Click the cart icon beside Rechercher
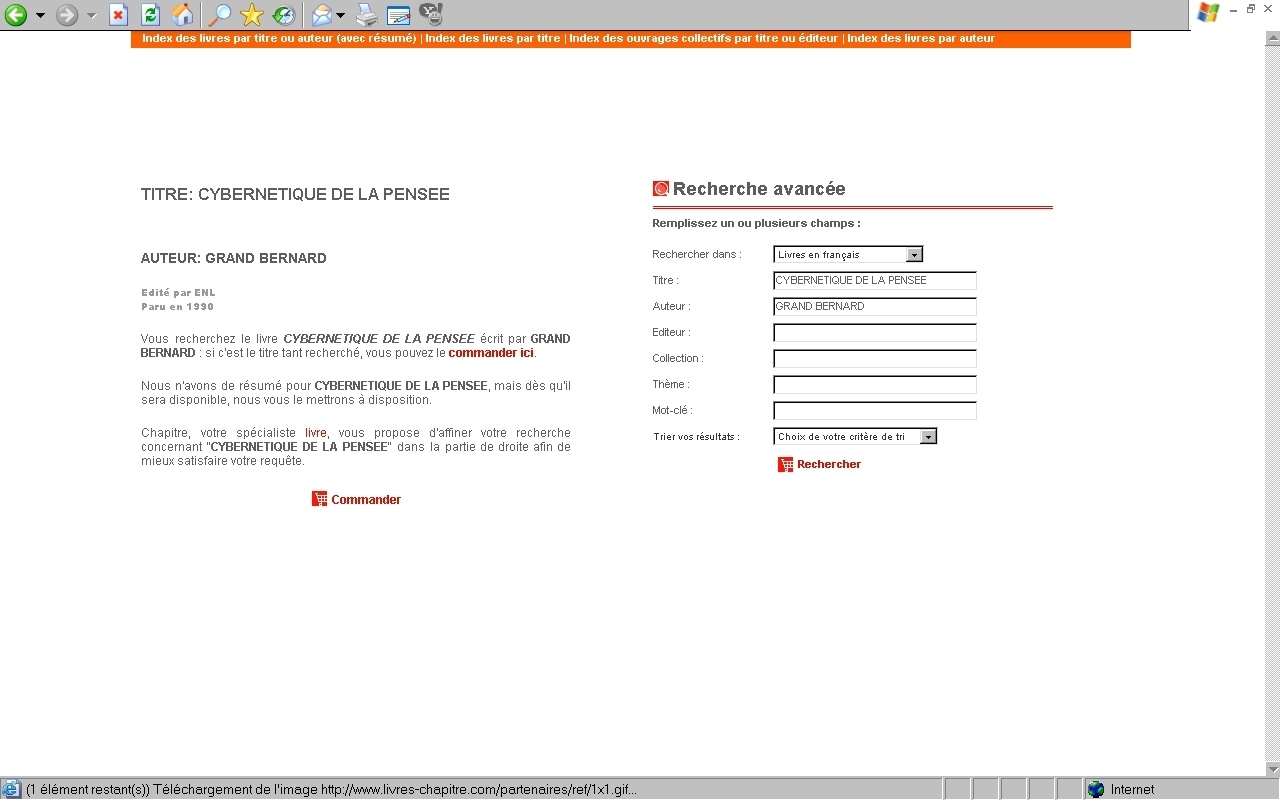This screenshot has height=800, width=1280. 786,464
